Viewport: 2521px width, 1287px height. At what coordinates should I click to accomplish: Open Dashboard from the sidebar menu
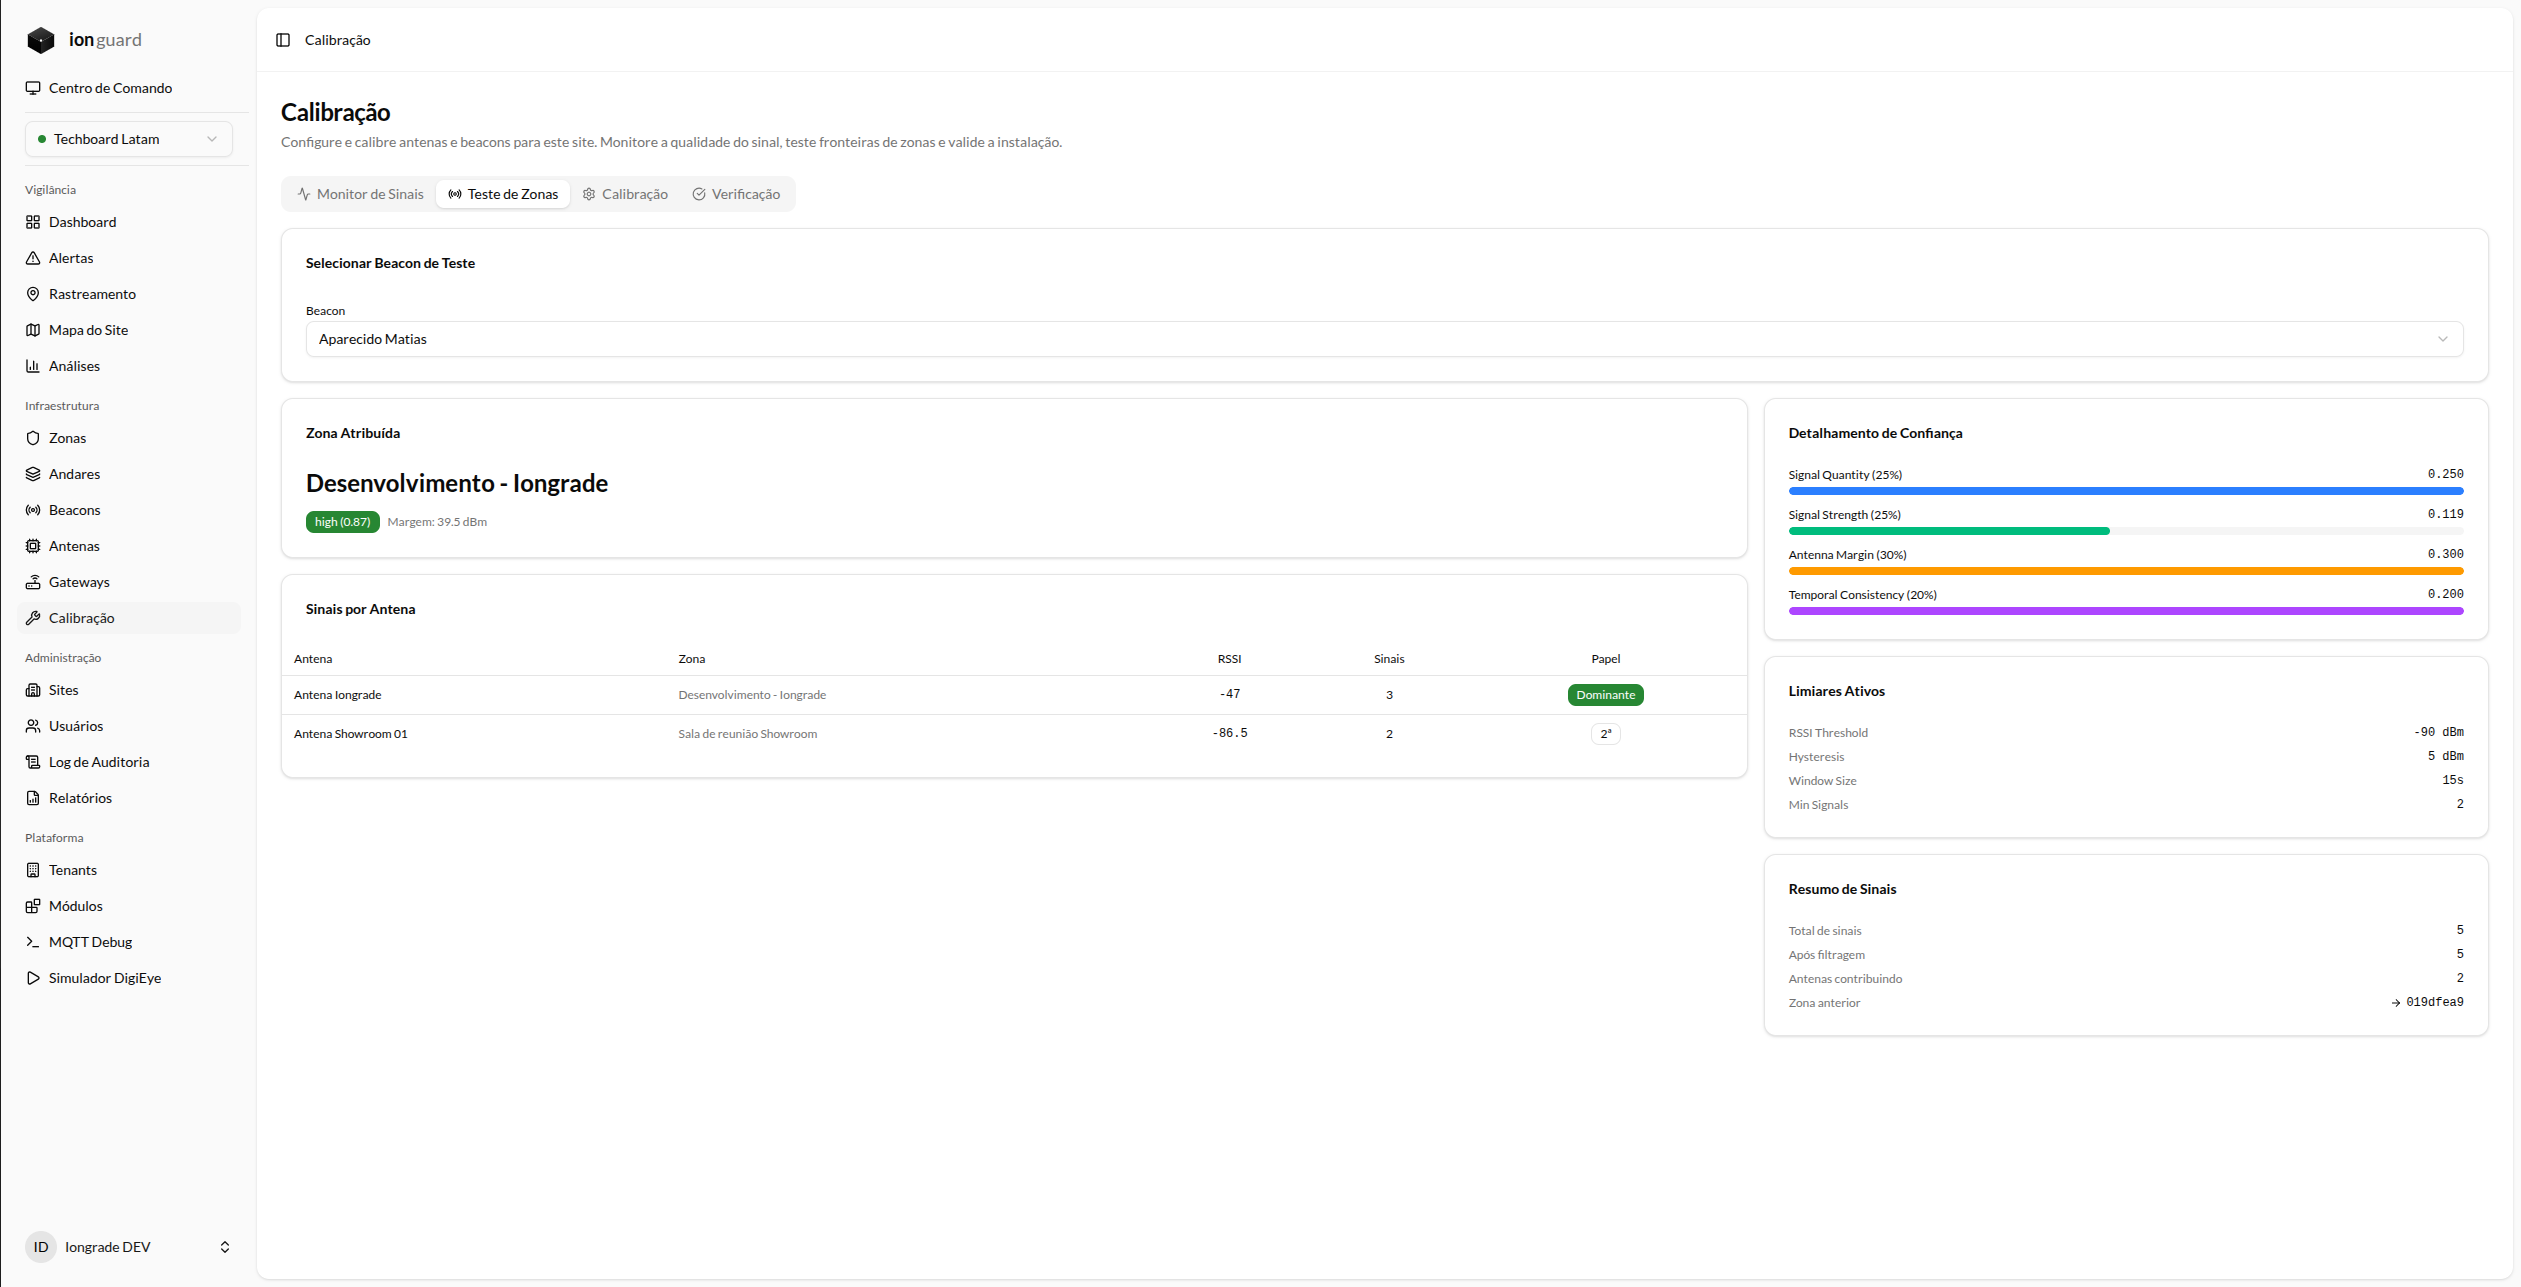129,222
